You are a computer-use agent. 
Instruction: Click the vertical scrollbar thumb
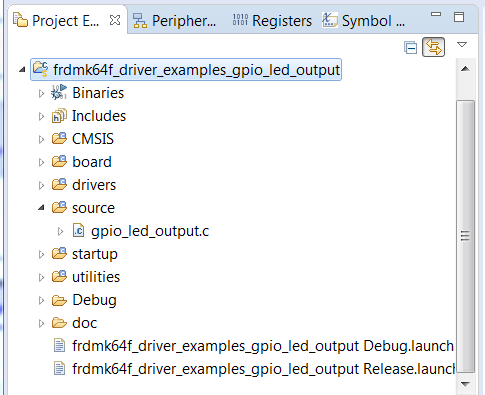click(465, 236)
